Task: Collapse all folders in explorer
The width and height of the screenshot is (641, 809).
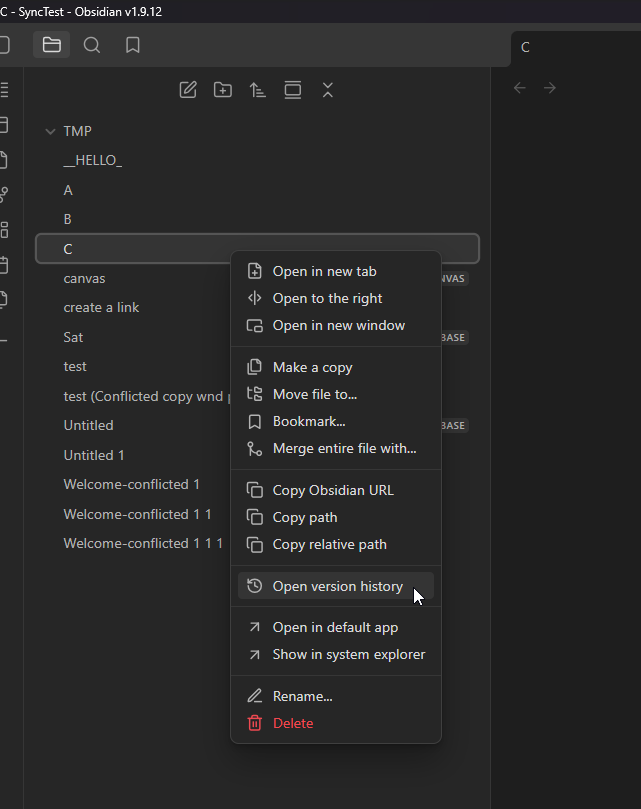Action: click(328, 90)
